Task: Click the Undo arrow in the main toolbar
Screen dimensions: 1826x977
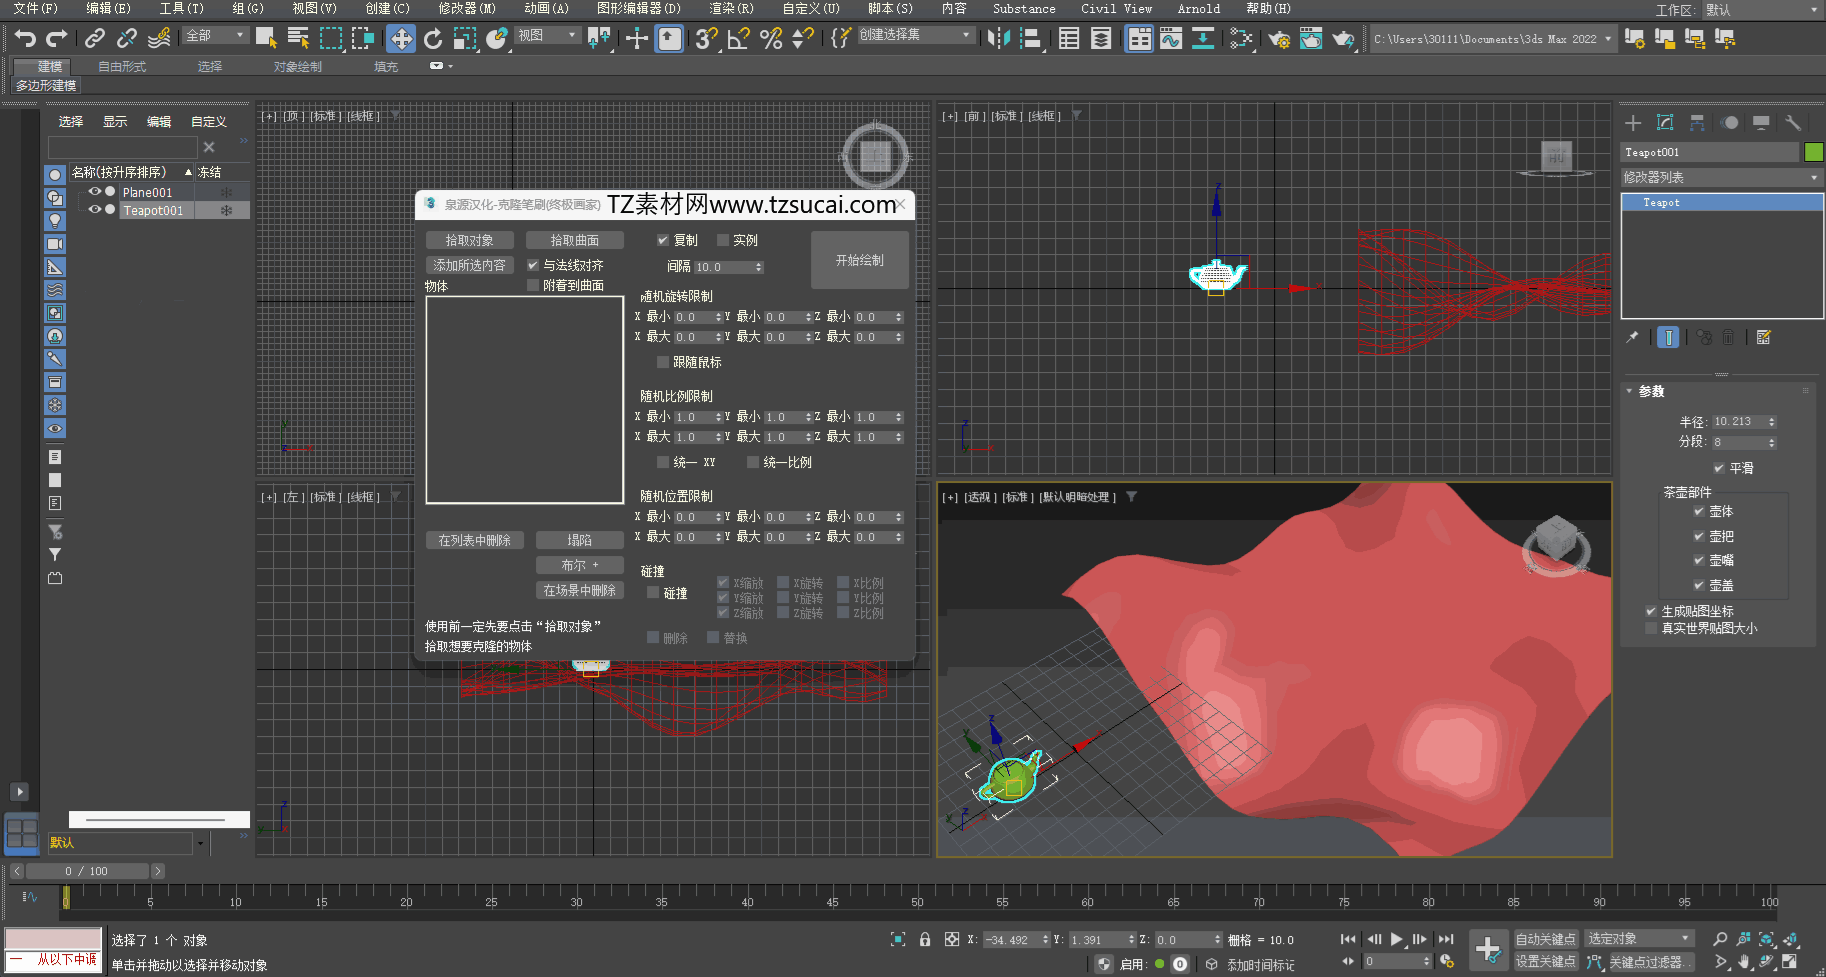Action: coord(25,38)
